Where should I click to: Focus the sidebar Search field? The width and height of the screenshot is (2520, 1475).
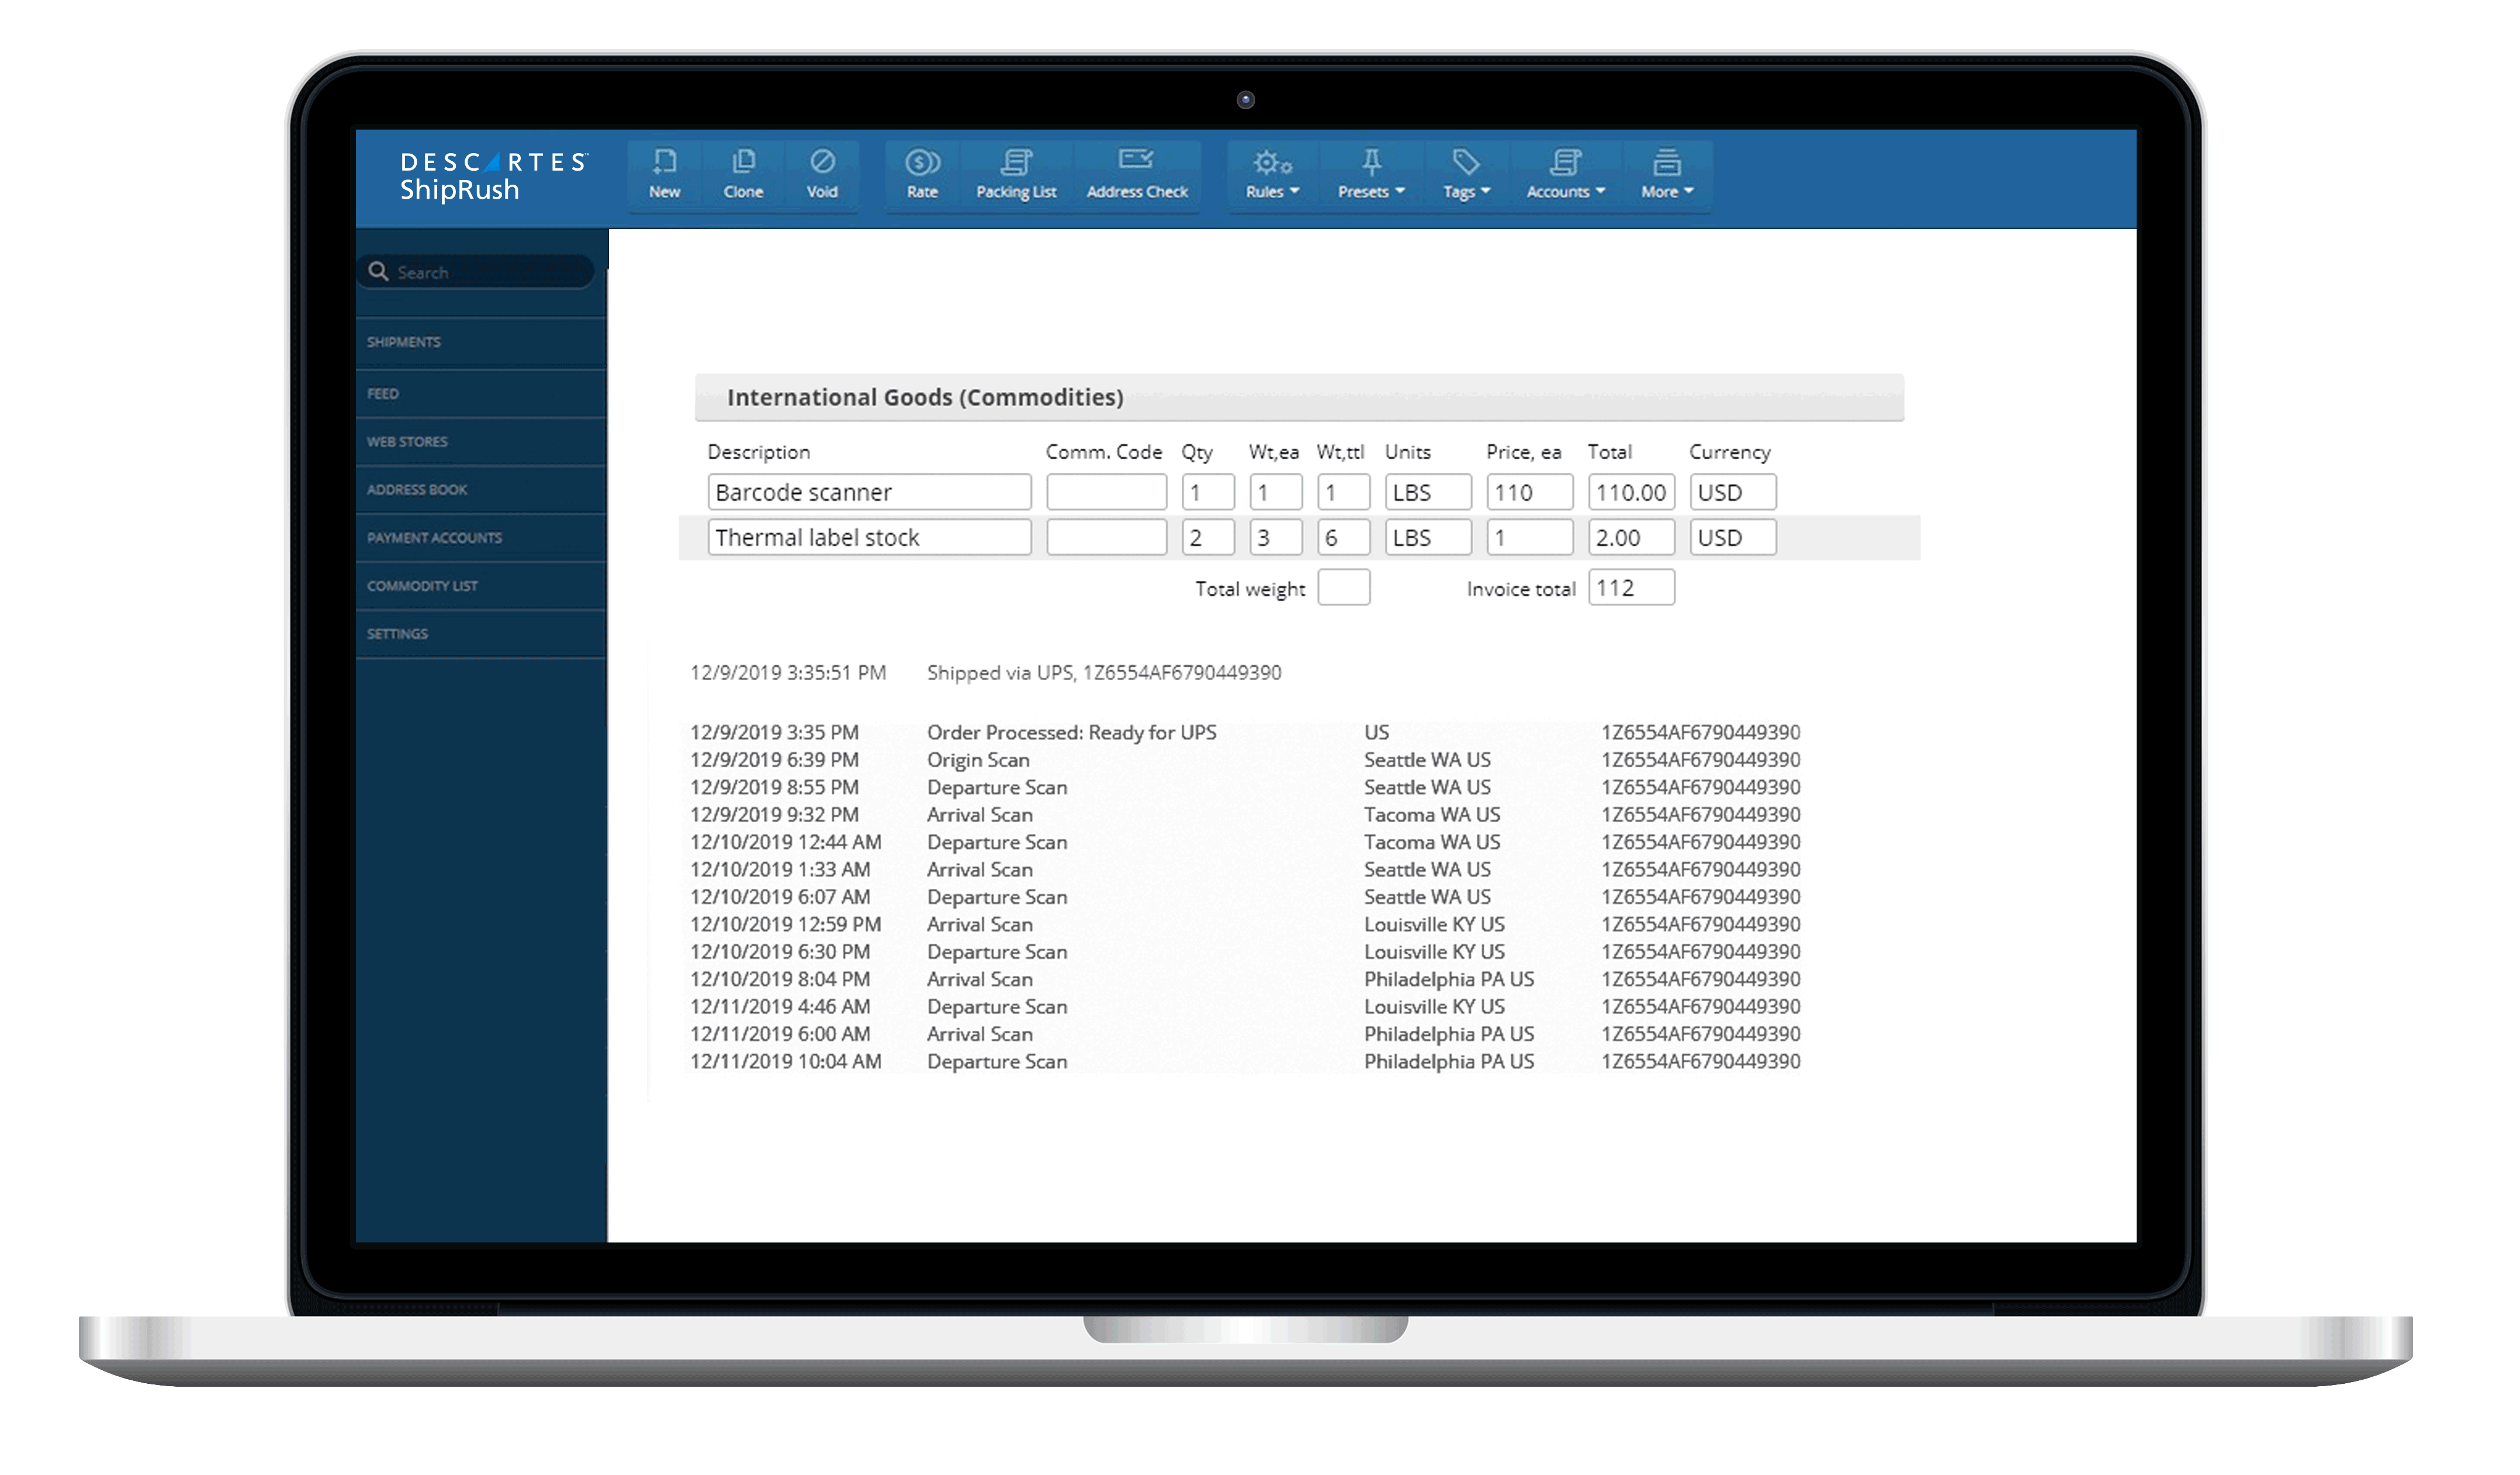476,272
